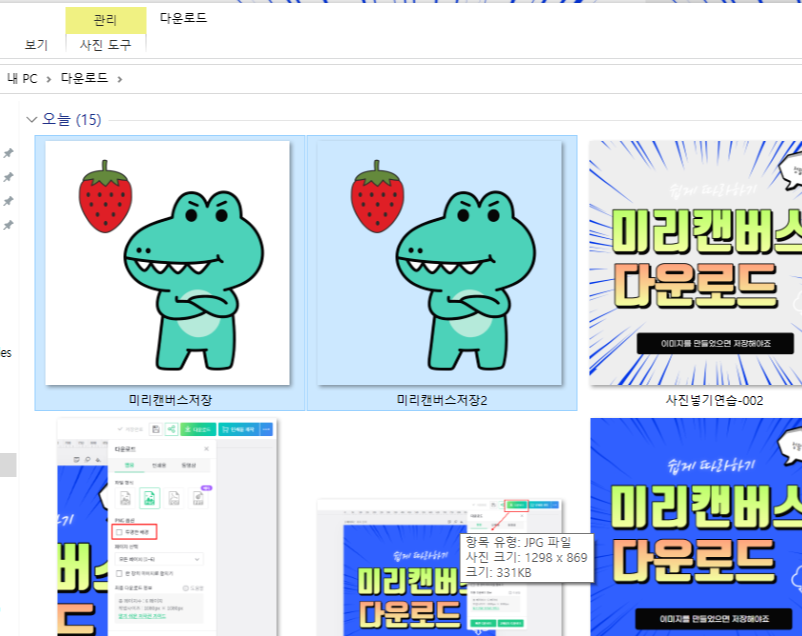
Task: Click the second pin icon in sidebar
Action: tap(8, 177)
